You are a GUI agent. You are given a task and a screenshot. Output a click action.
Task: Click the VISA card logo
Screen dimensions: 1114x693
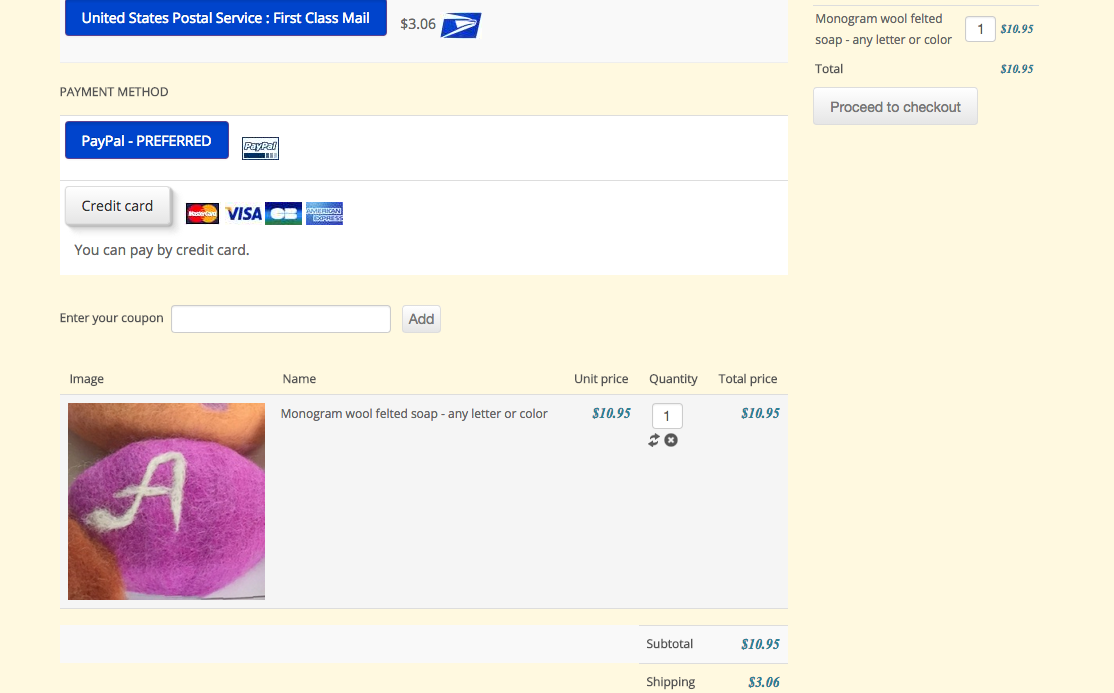coord(243,213)
